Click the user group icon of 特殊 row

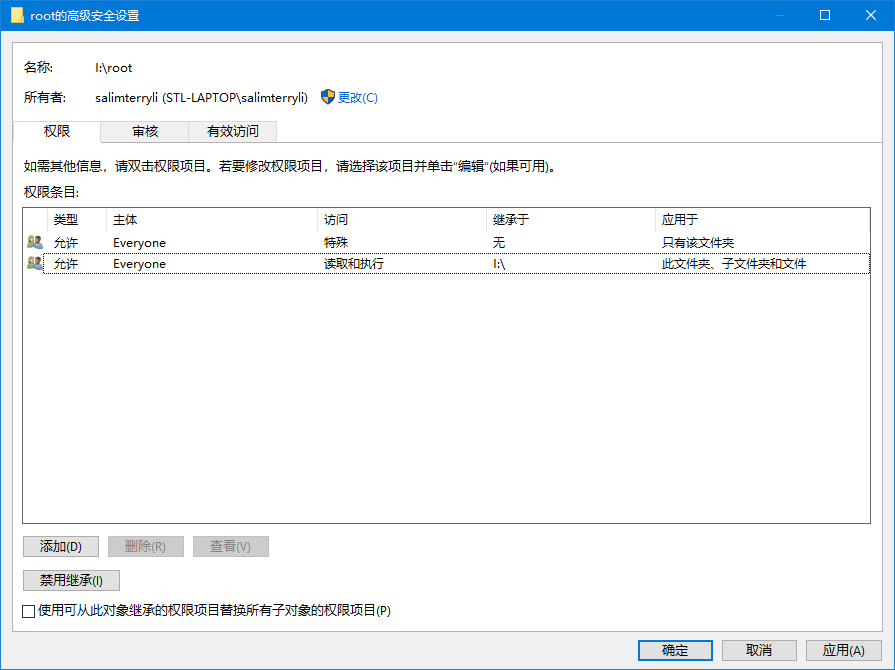[x=35, y=243]
